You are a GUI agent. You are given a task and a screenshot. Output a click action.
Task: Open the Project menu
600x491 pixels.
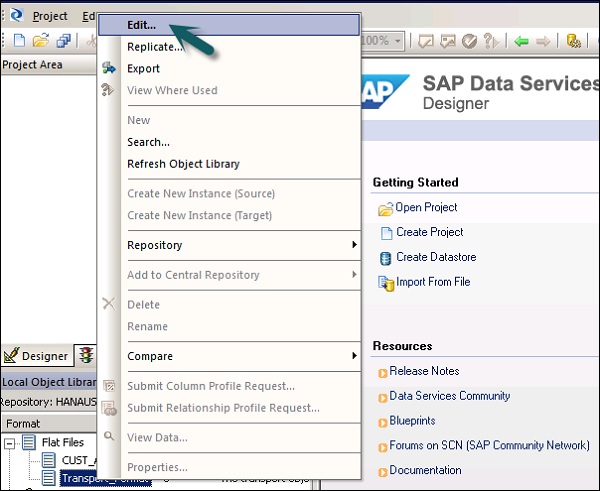point(50,16)
